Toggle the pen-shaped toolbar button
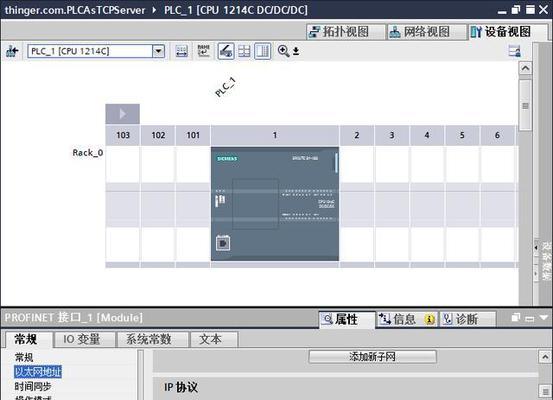This screenshot has height=400, width=553. pyautogui.click(x=226, y=51)
